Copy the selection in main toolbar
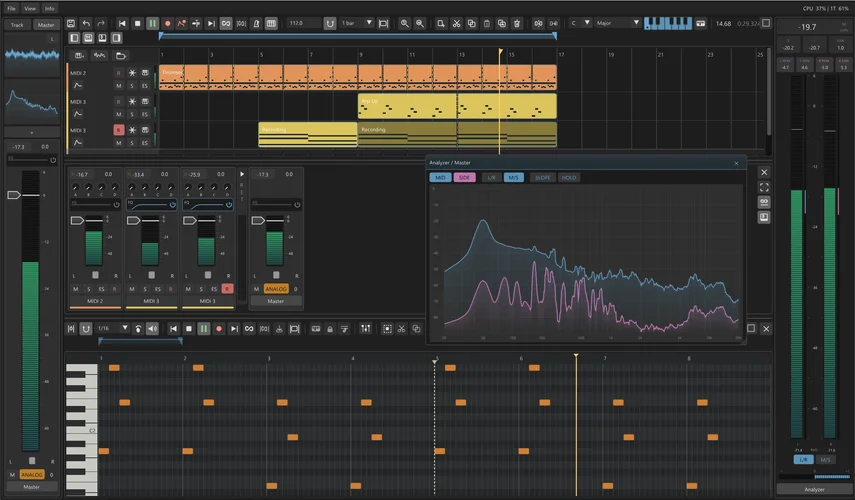This screenshot has width=855, height=500. tap(472, 23)
